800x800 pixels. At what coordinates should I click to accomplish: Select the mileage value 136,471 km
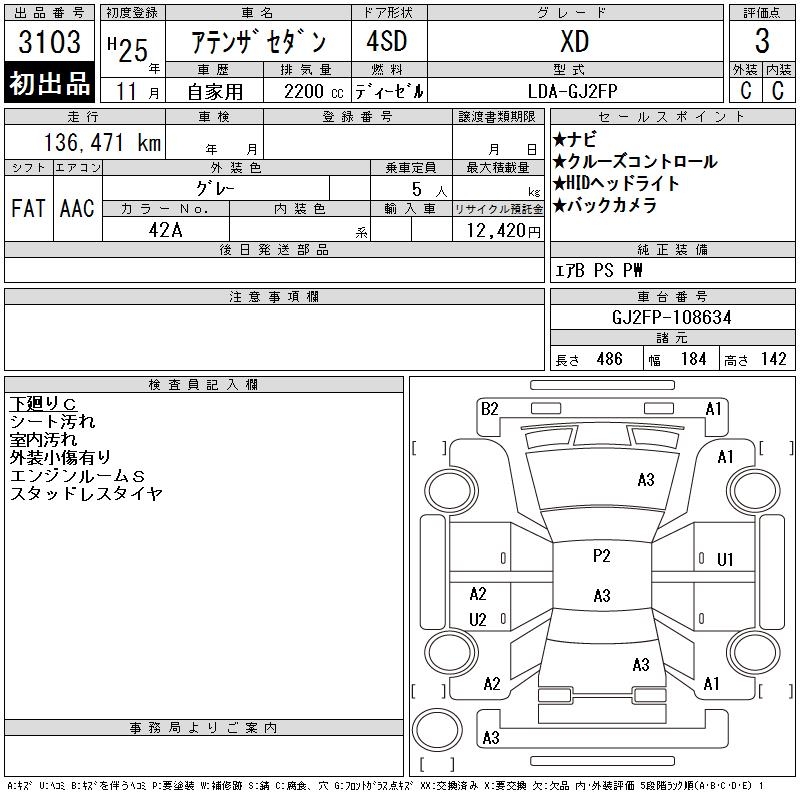103,142
